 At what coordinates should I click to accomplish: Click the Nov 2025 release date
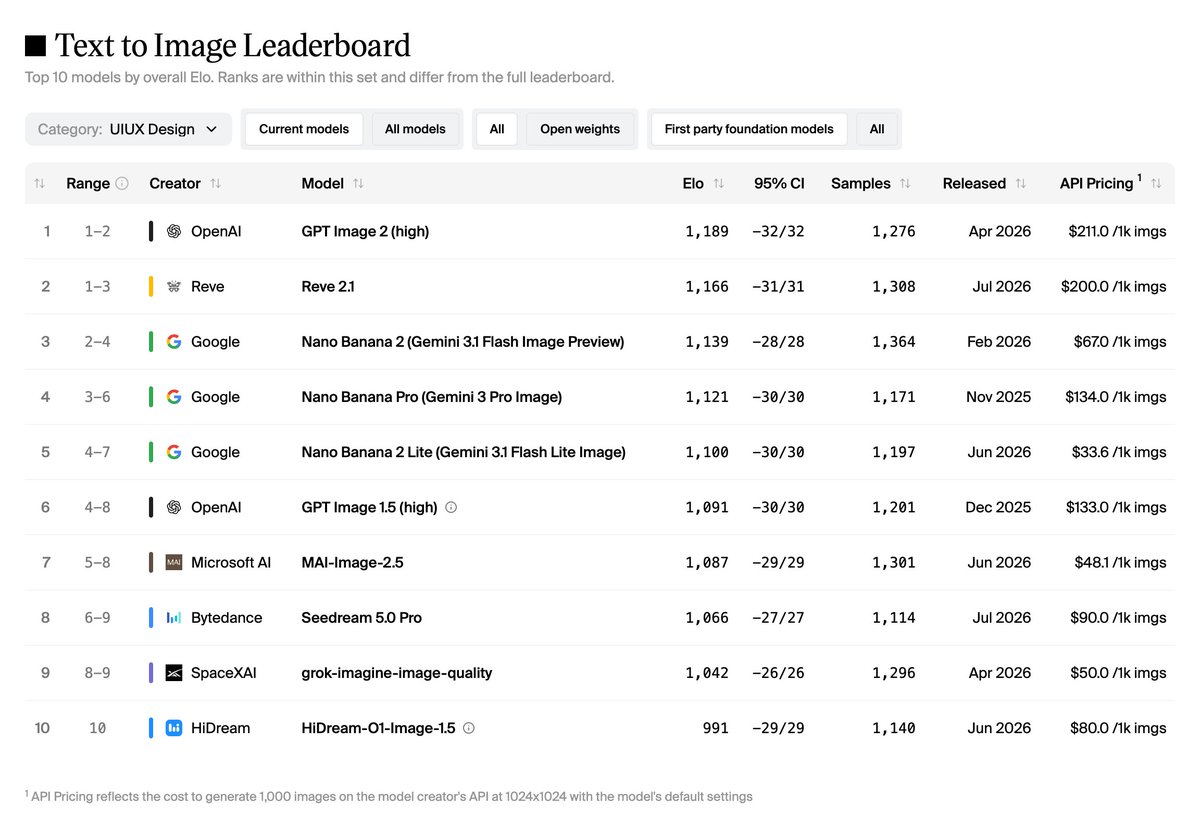coord(999,397)
